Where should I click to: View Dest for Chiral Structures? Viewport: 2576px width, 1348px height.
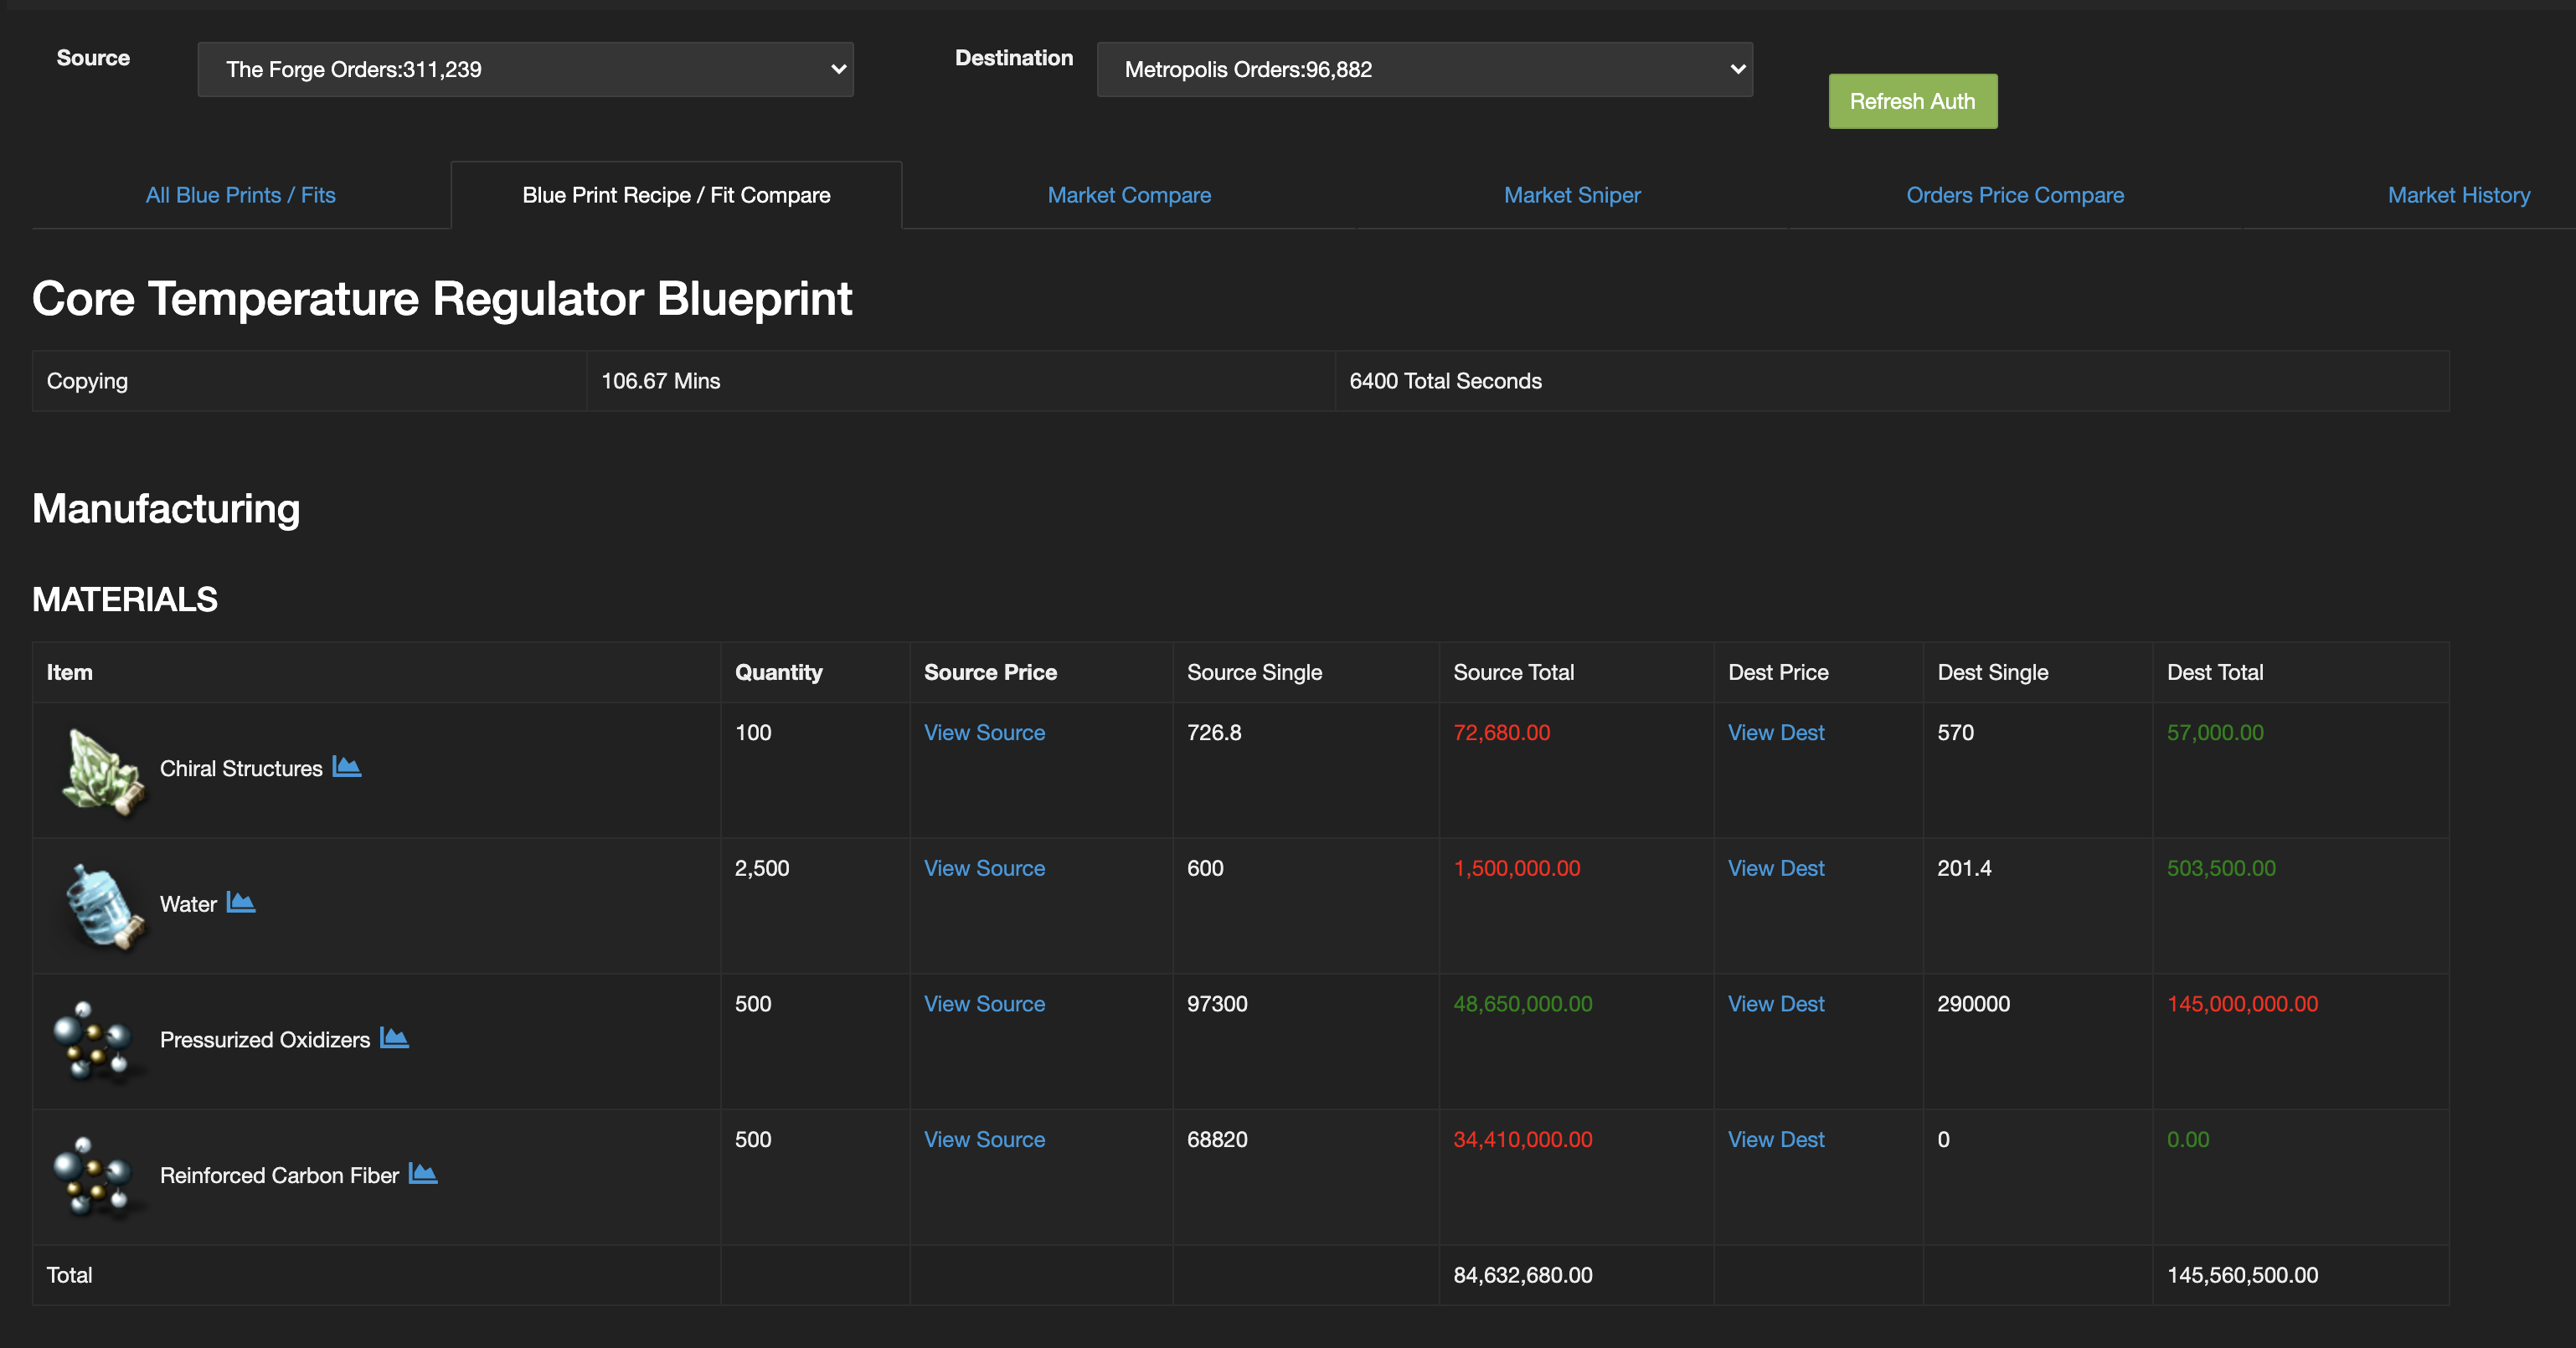tap(1776, 733)
